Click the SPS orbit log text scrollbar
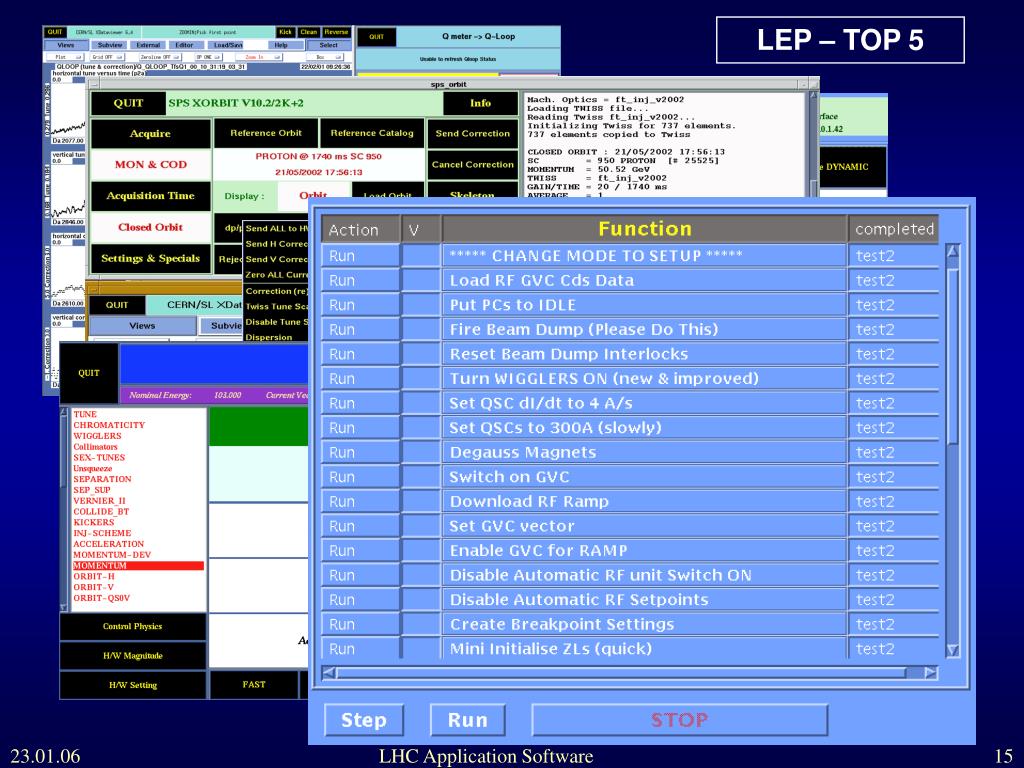The image size is (1024, 768). point(813,142)
